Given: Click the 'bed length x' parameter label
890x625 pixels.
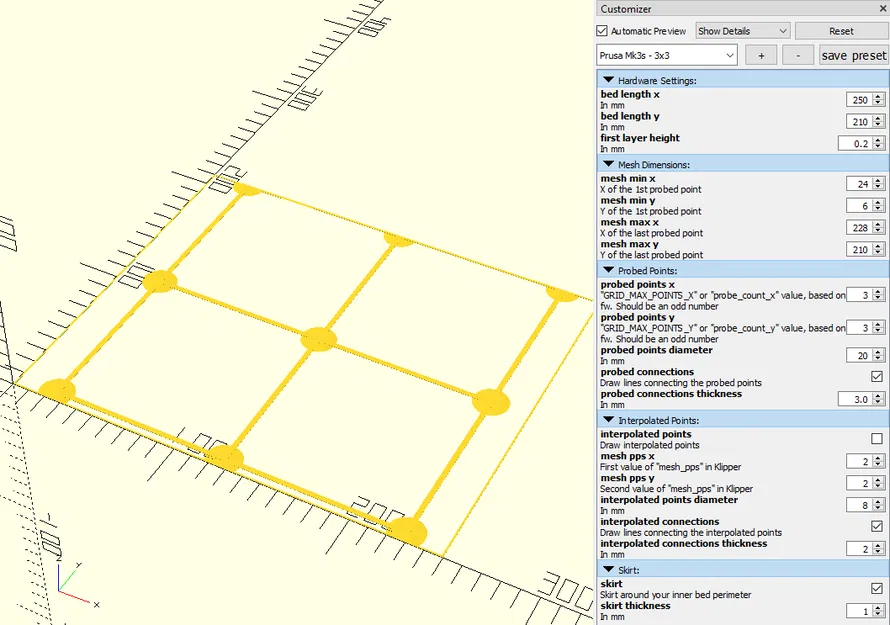Looking at the screenshot, I should click(629, 94).
